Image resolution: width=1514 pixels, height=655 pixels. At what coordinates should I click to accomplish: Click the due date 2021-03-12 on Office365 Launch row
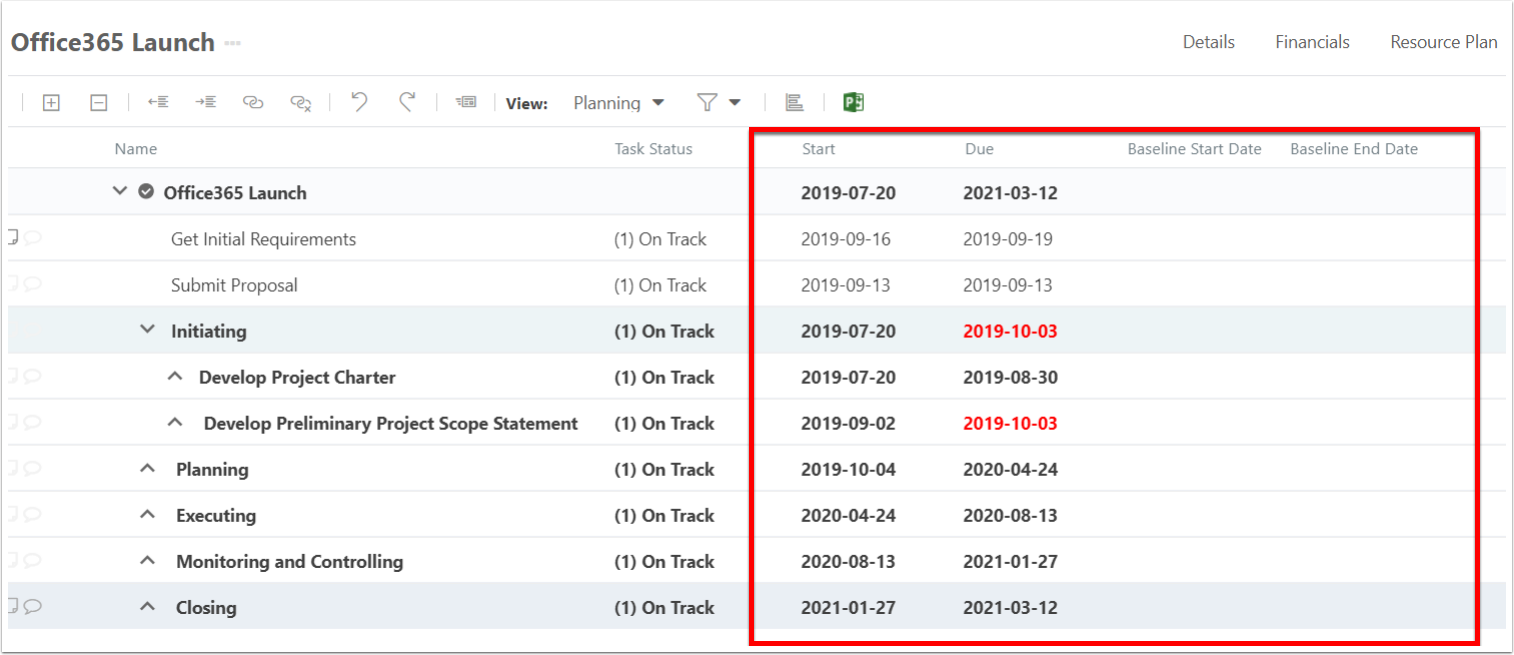tap(1010, 193)
